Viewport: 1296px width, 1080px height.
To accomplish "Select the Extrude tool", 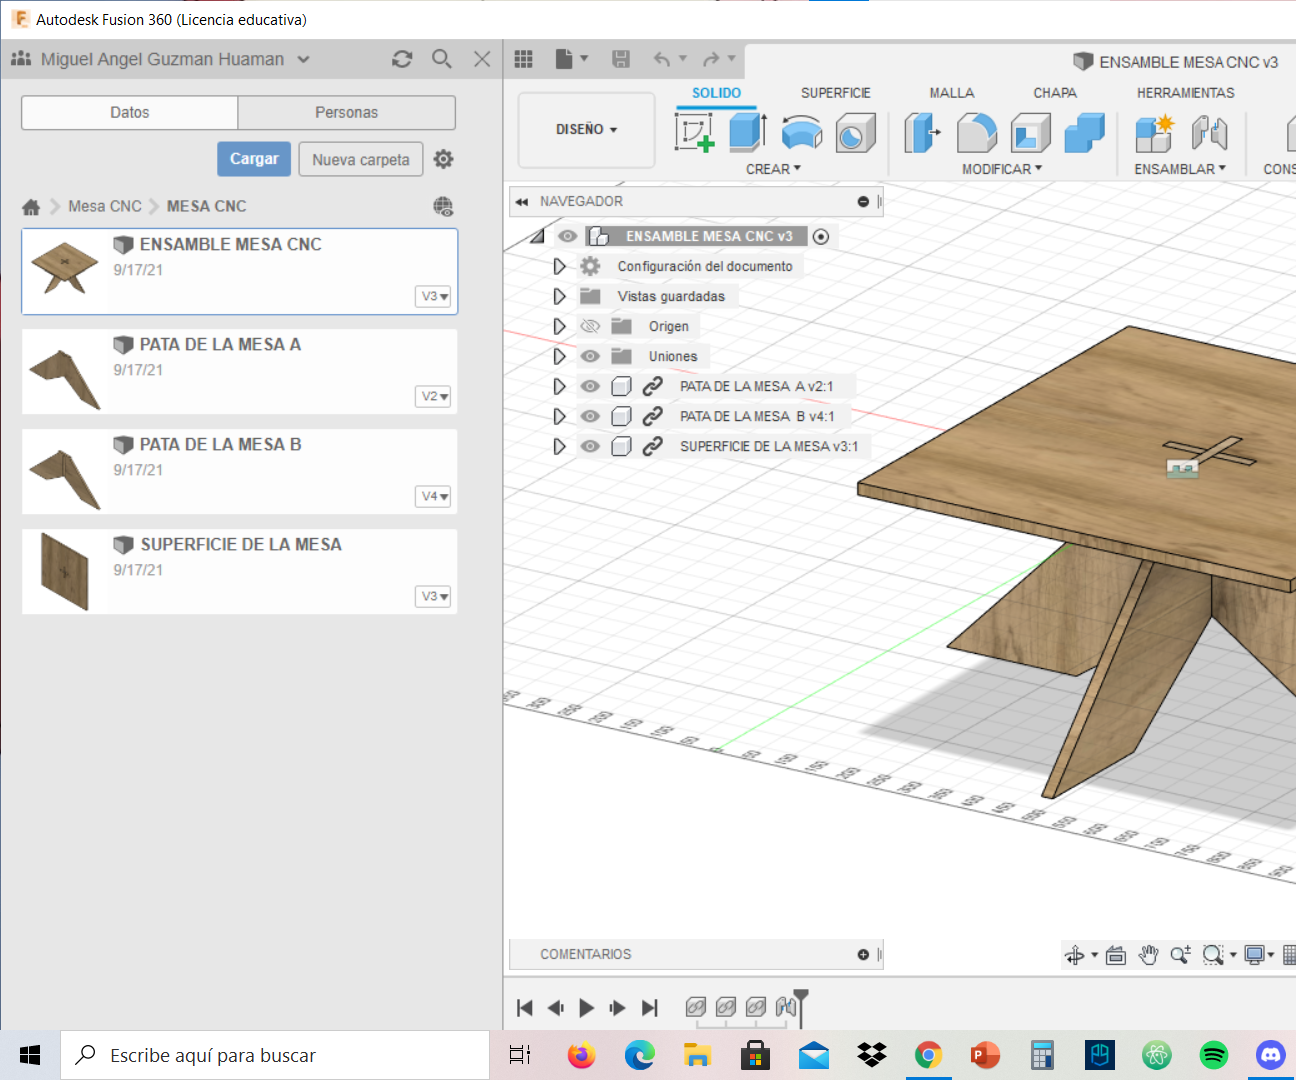I will click(747, 132).
